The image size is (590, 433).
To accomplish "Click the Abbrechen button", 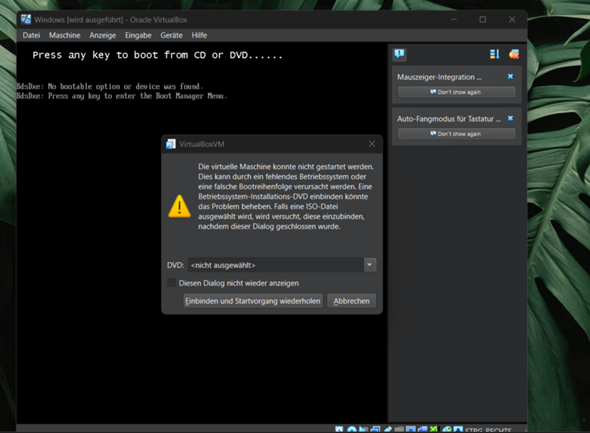I will click(351, 301).
